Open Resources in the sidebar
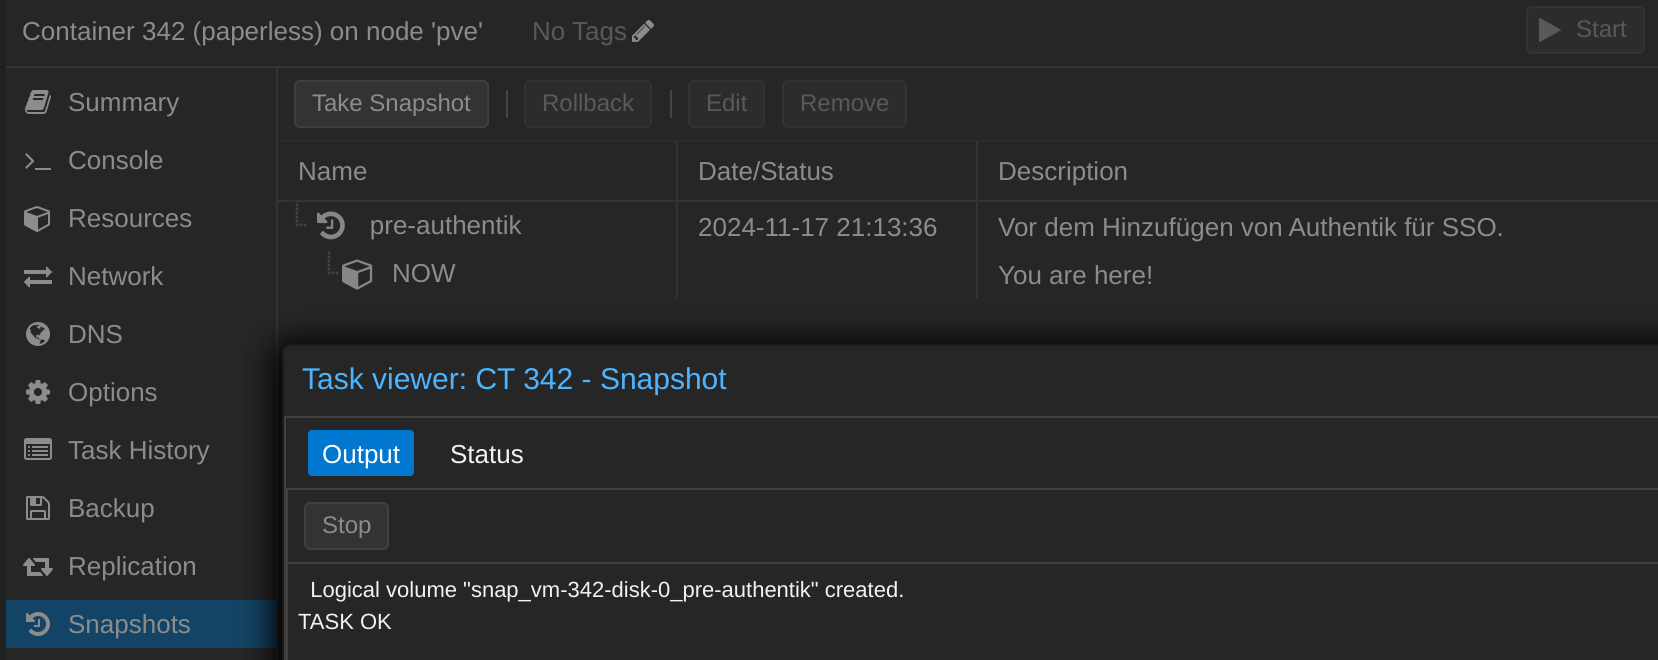 [x=140, y=218]
